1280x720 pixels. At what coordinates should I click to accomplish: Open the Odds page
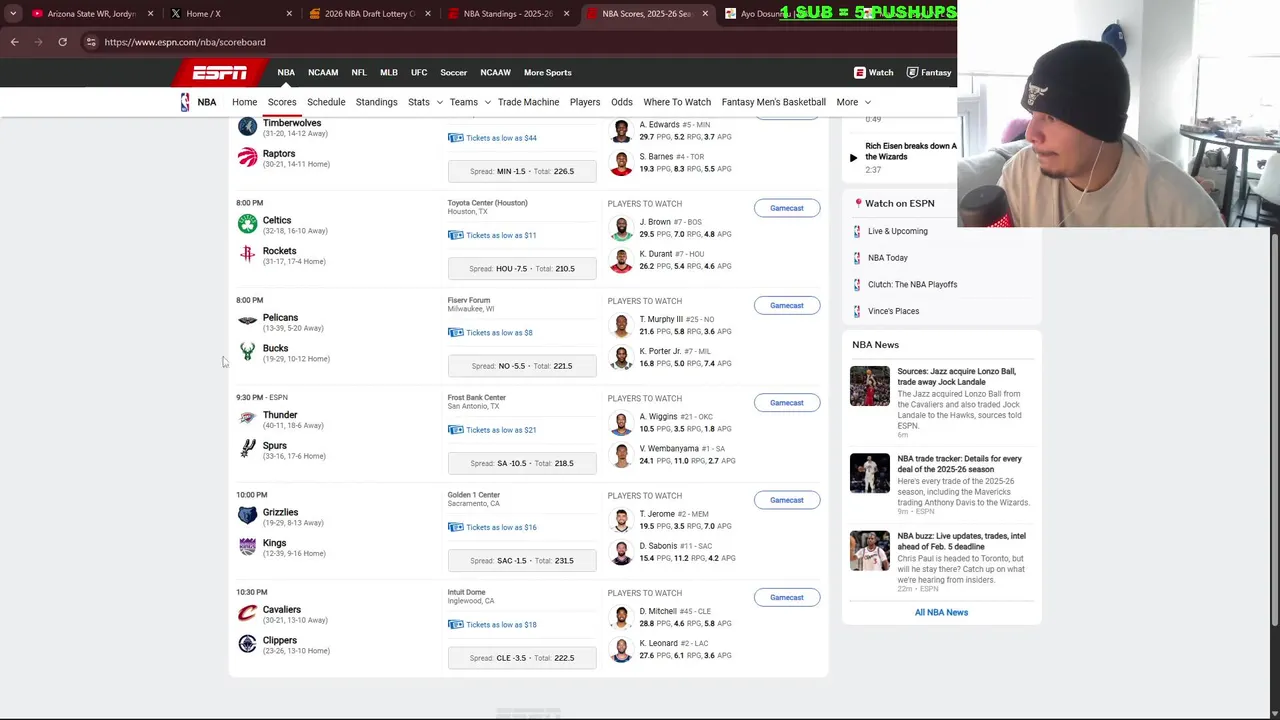pyautogui.click(x=621, y=102)
